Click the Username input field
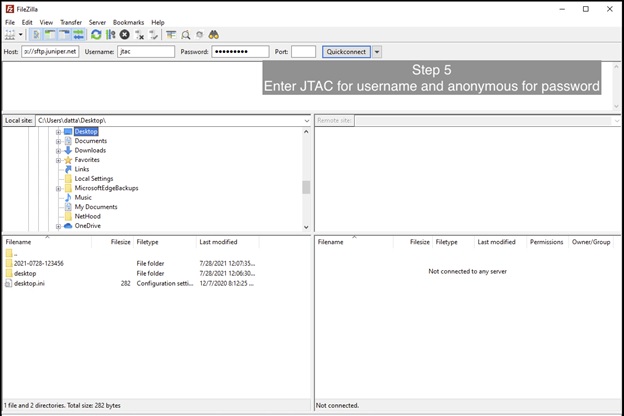The image size is (624, 416). pos(146,51)
